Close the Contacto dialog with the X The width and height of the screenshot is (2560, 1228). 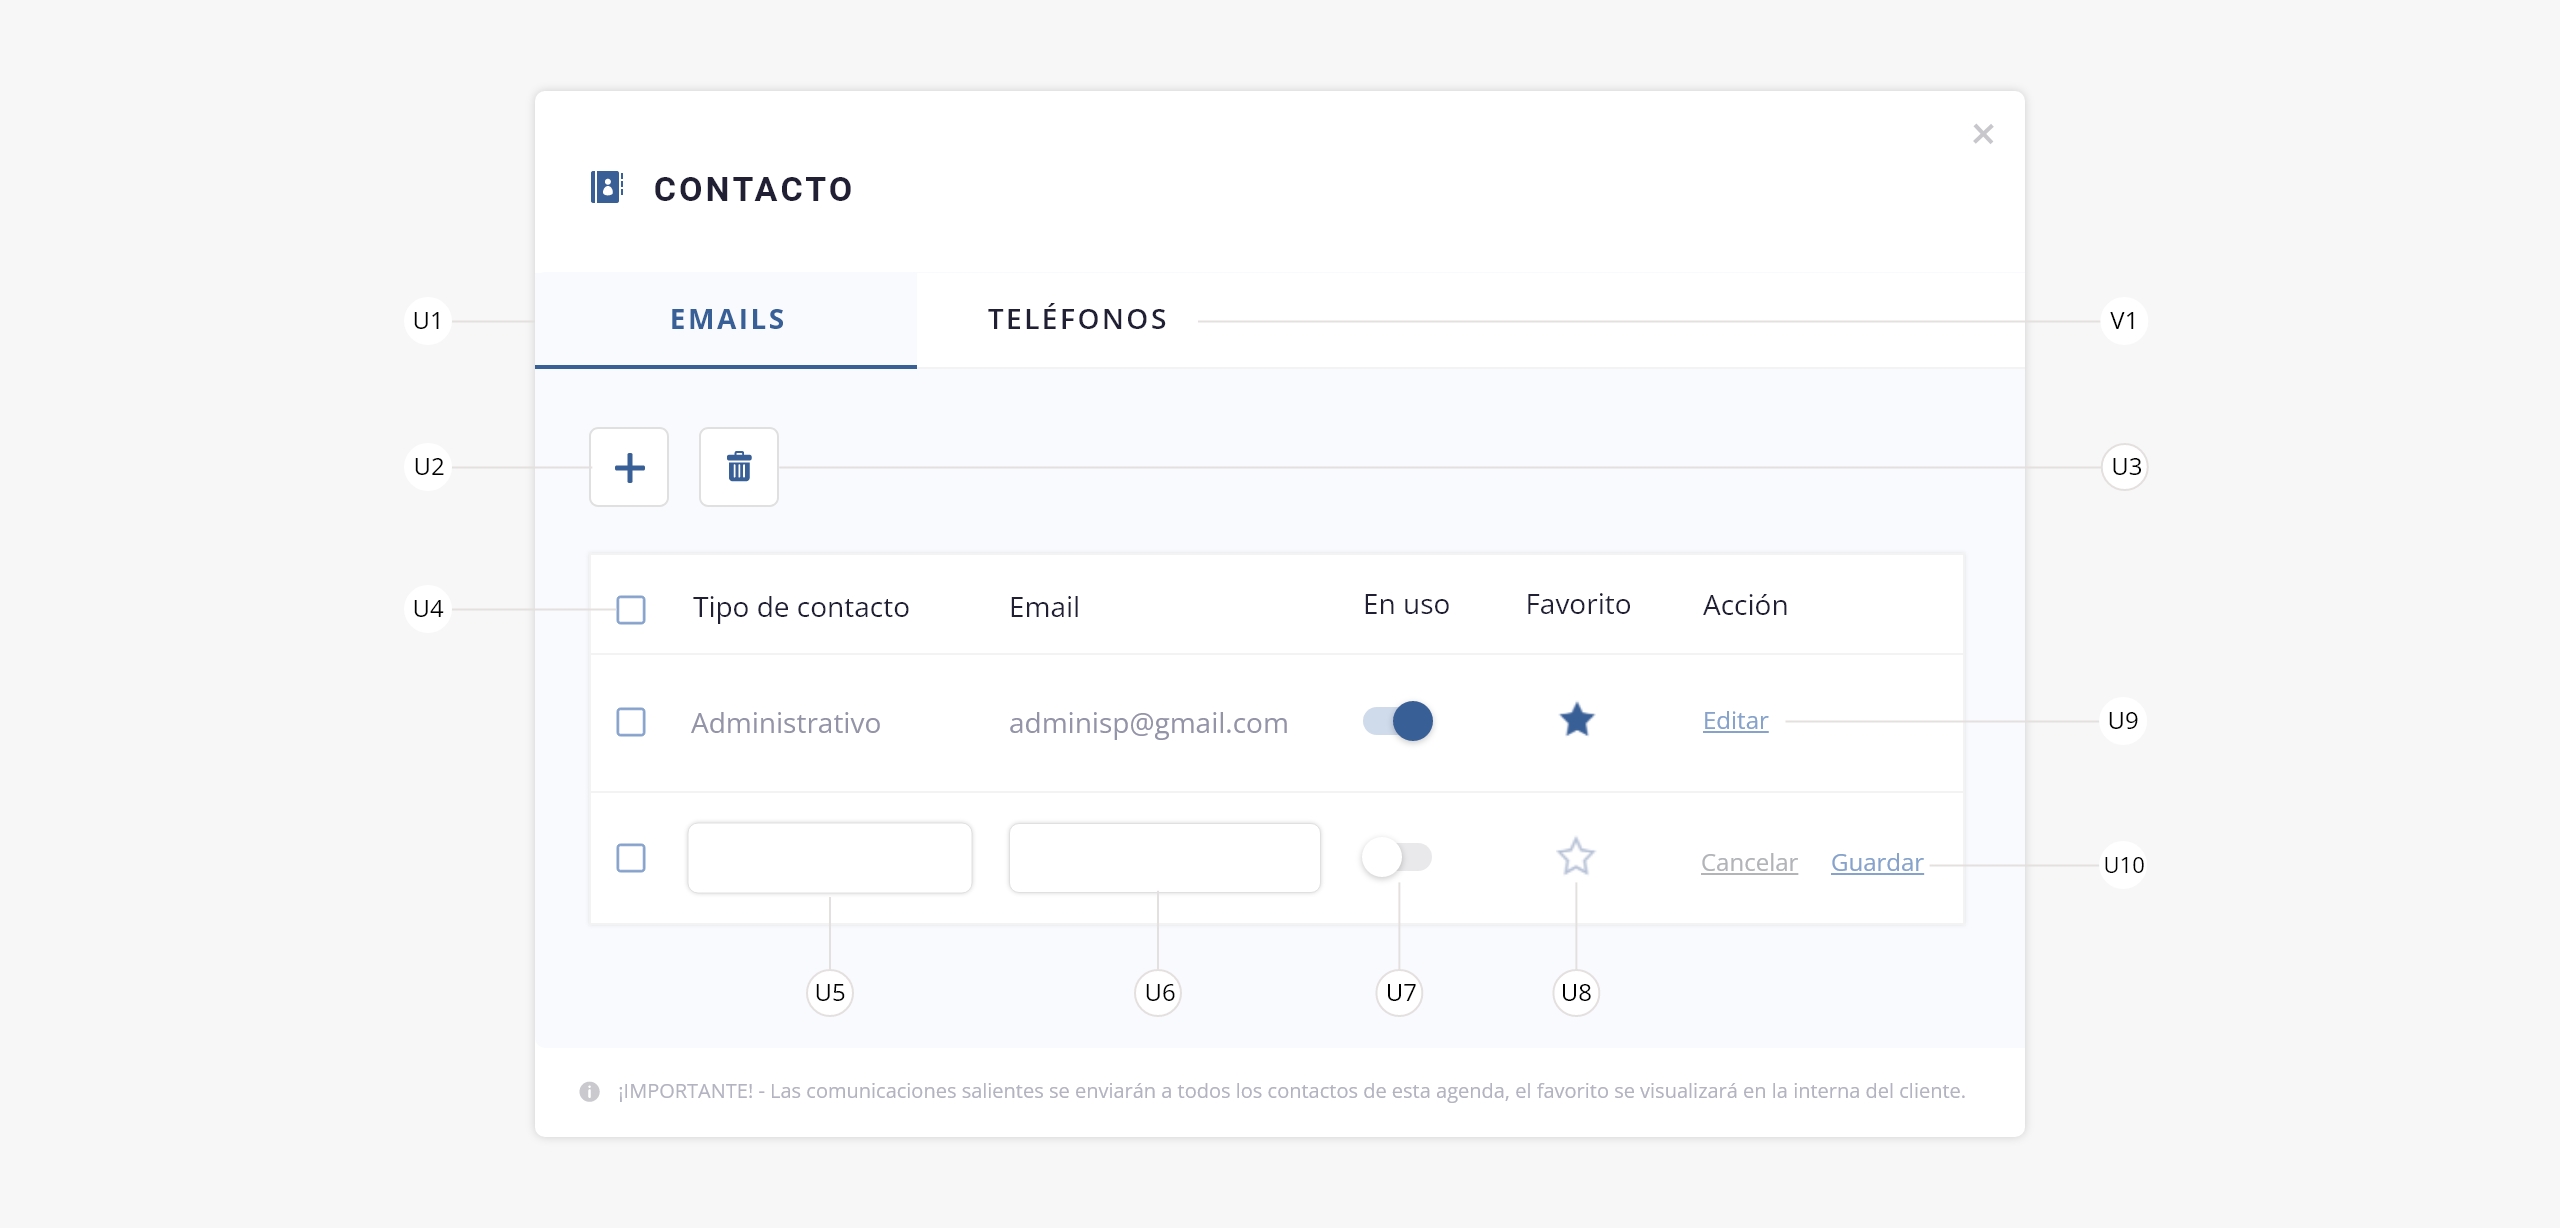pyautogui.click(x=1983, y=134)
